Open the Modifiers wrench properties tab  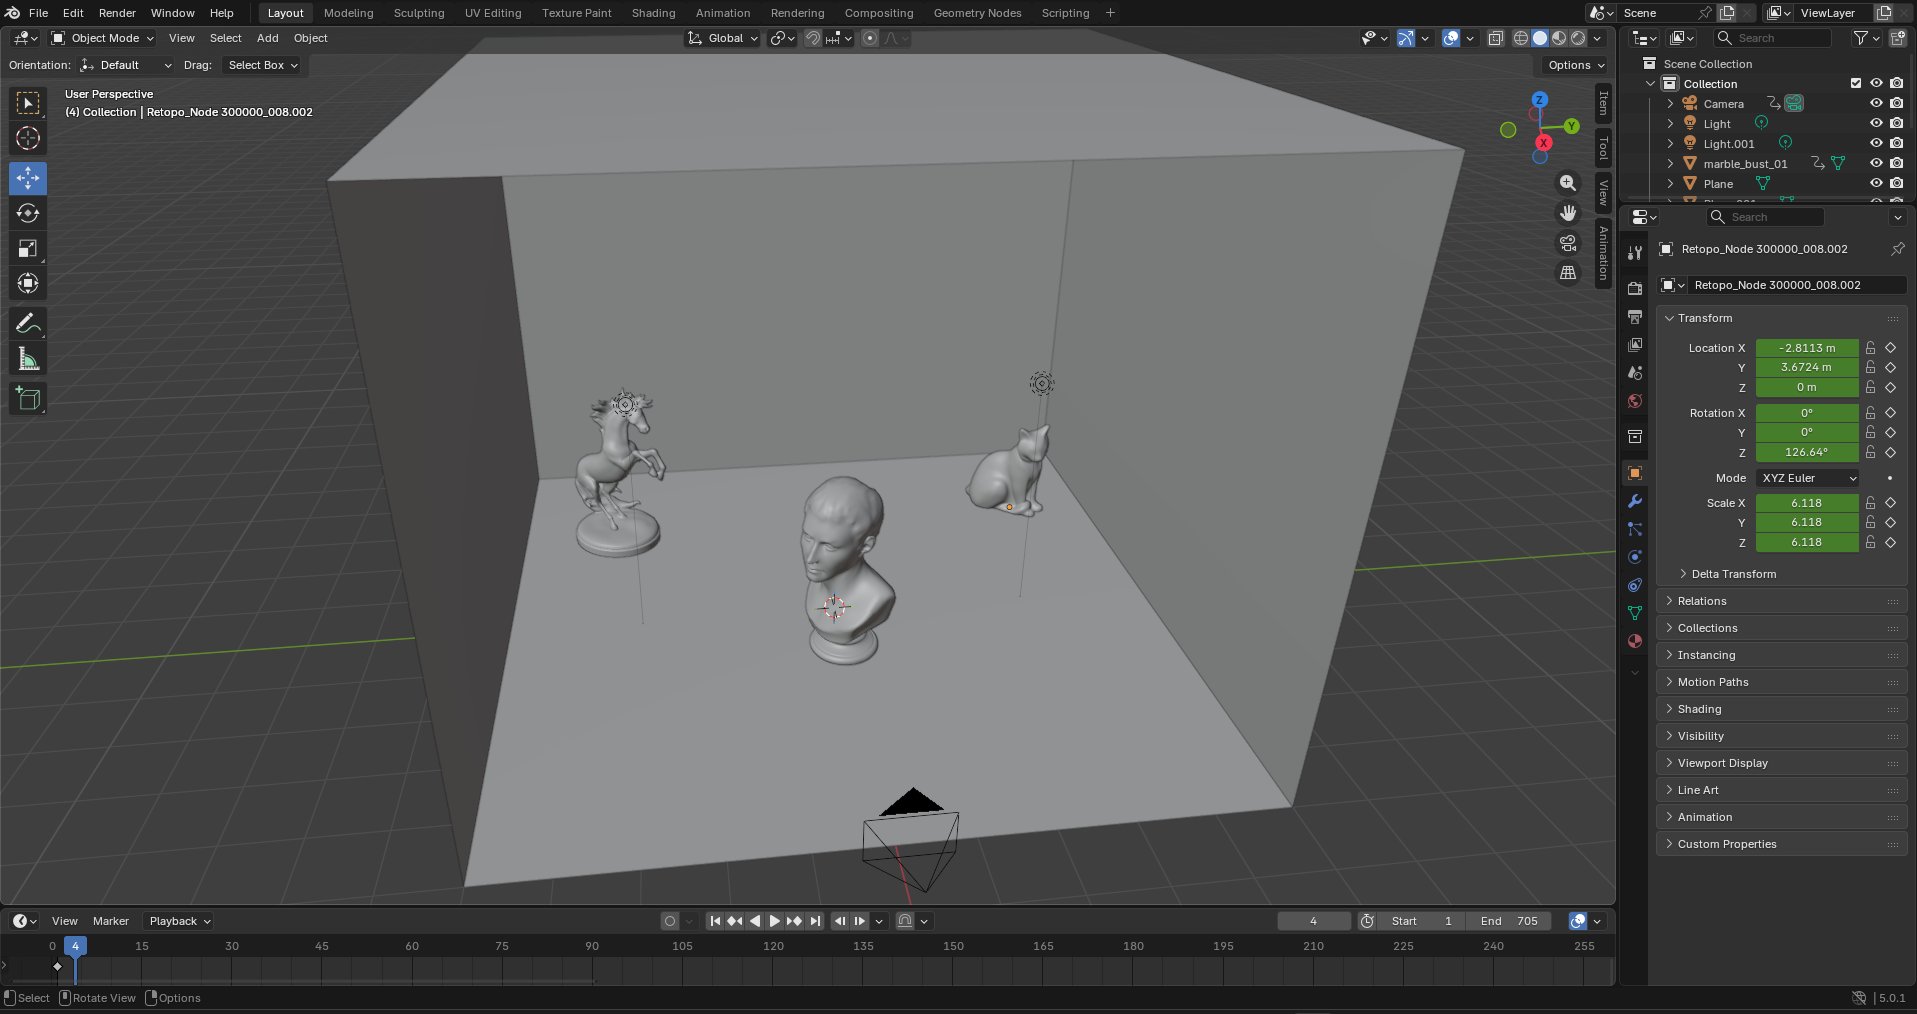(x=1635, y=501)
